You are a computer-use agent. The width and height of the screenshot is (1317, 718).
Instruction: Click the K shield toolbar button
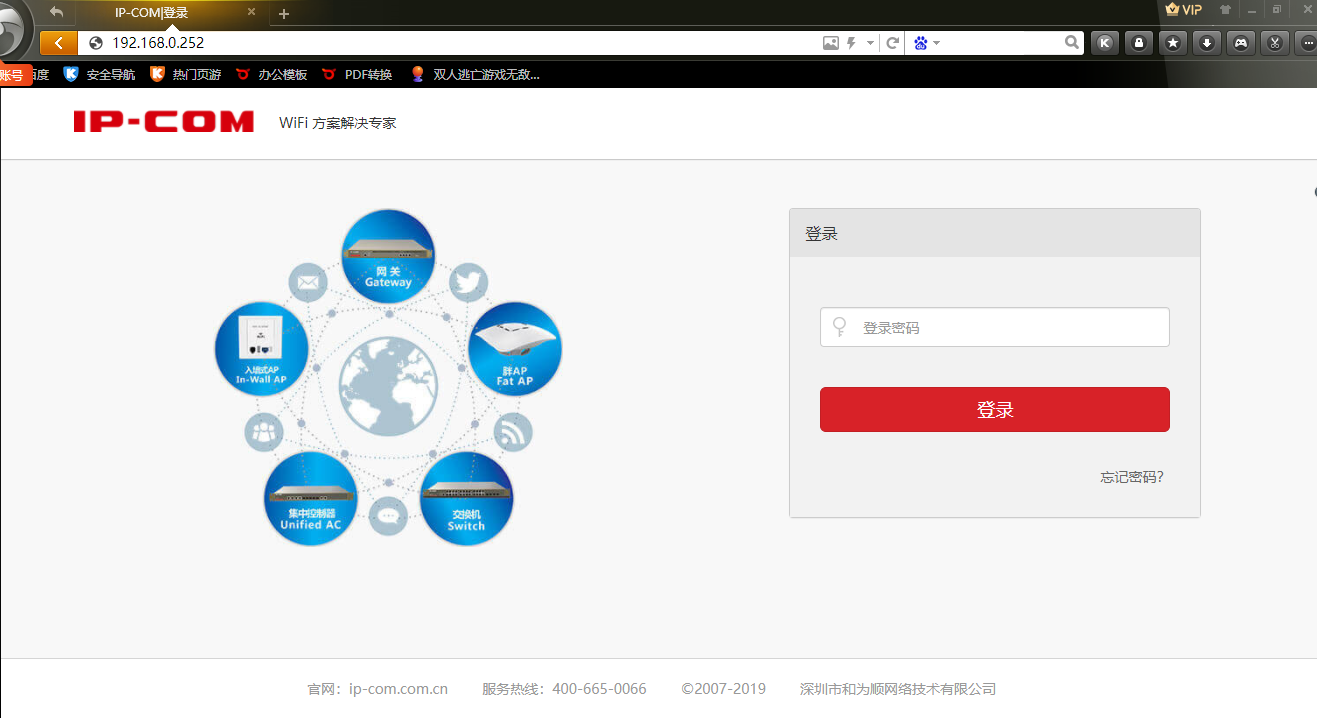point(1104,43)
